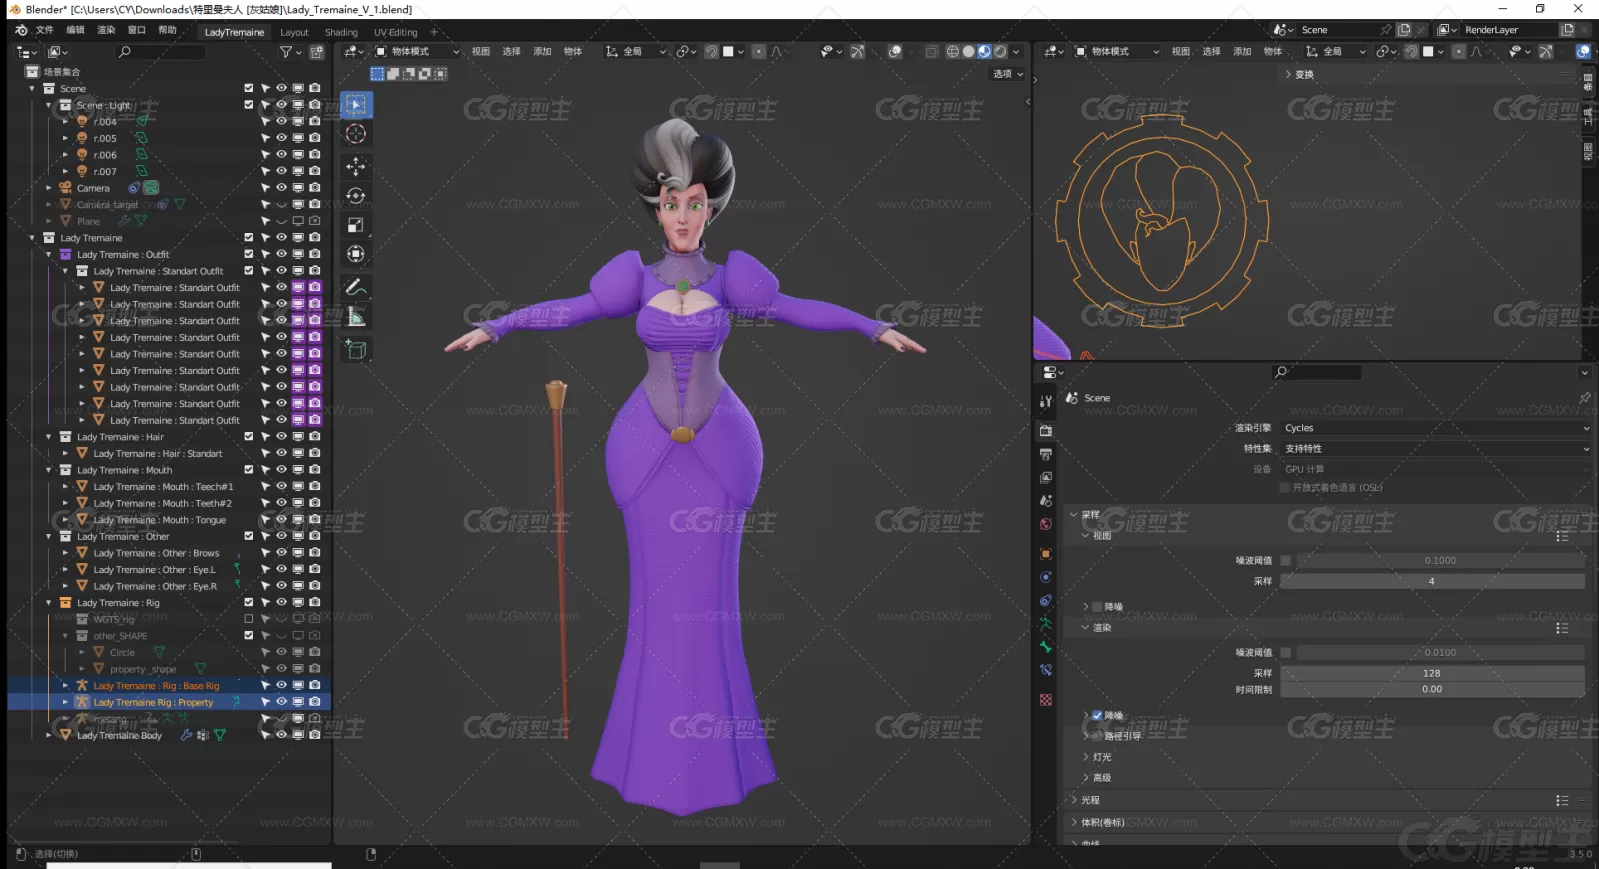This screenshot has width=1599, height=869.
Task: Open the Physics properties tab
Action: (1046, 577)
